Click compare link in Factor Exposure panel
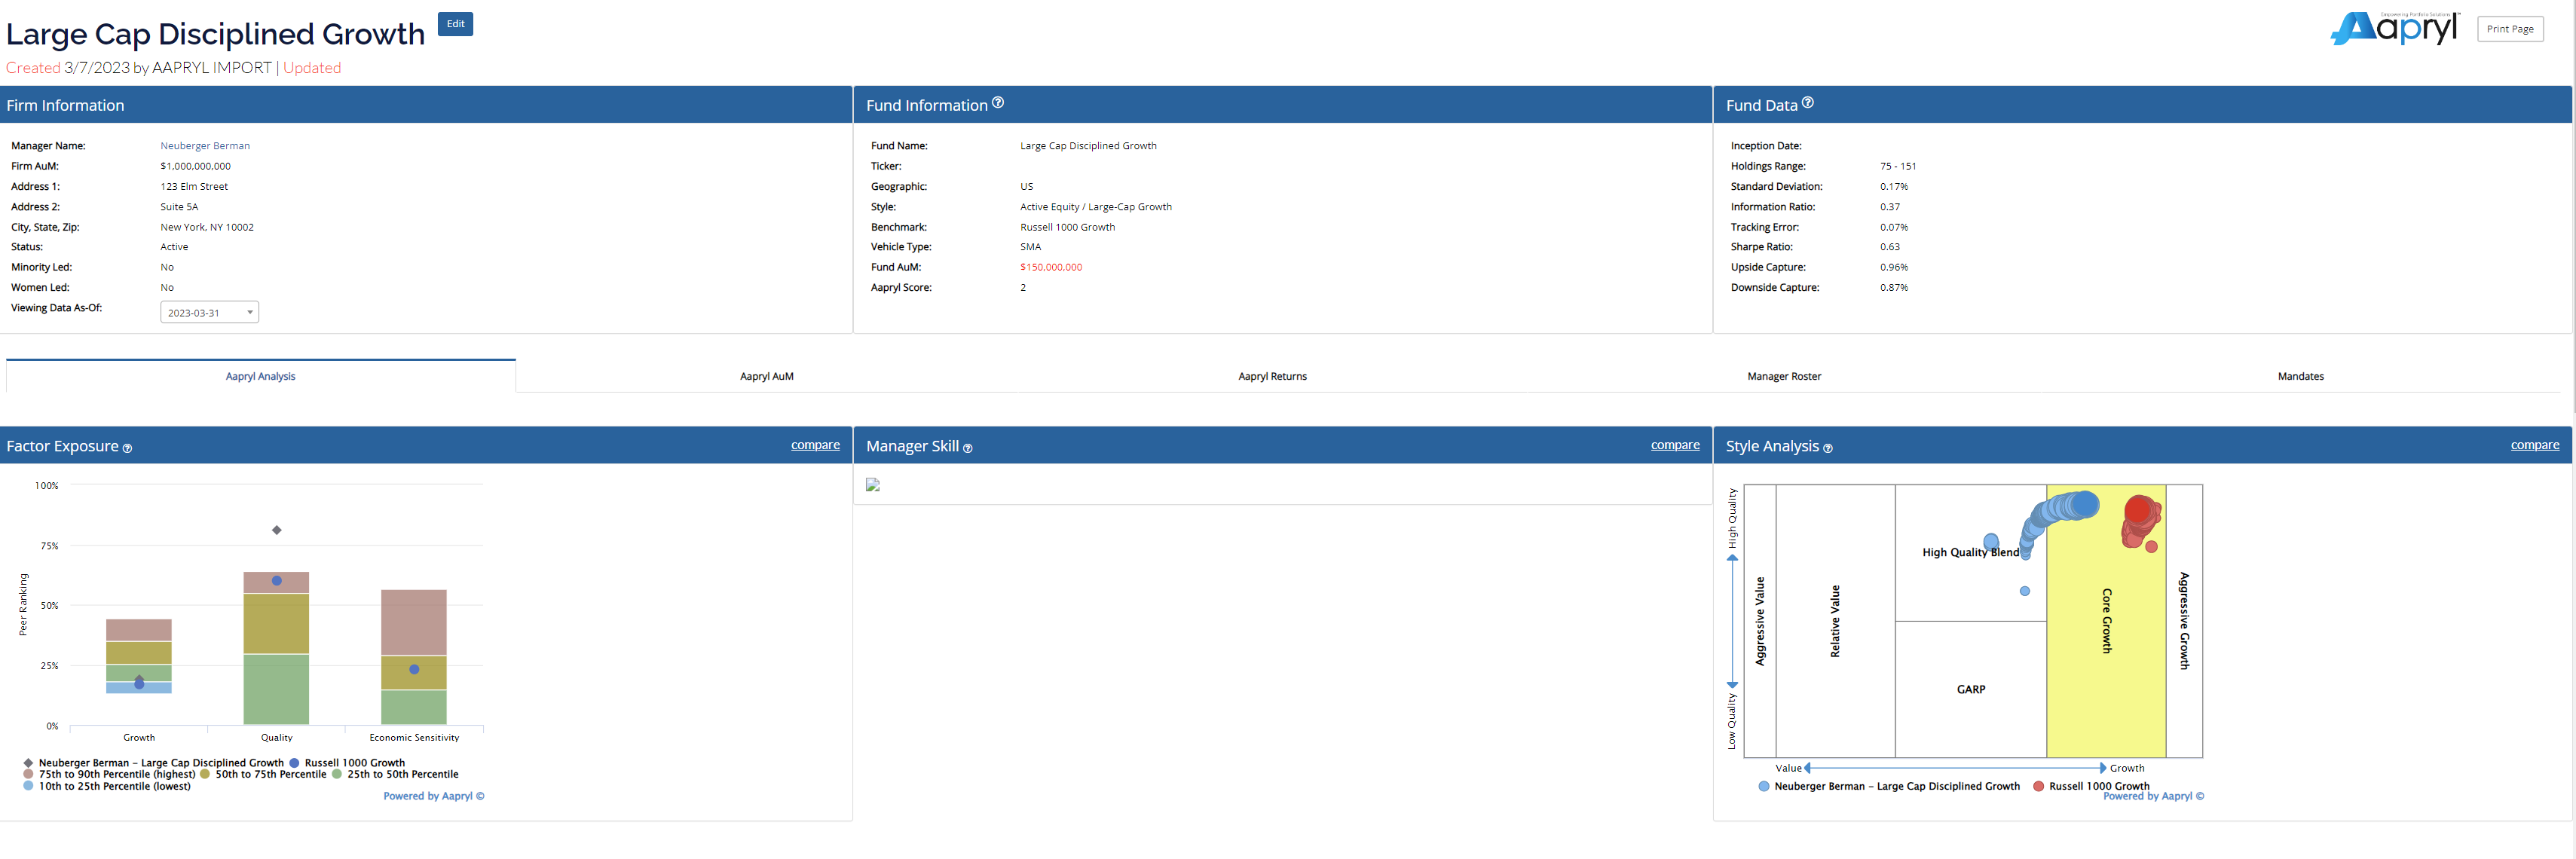The image size is (2576, 859). (815, 445)
